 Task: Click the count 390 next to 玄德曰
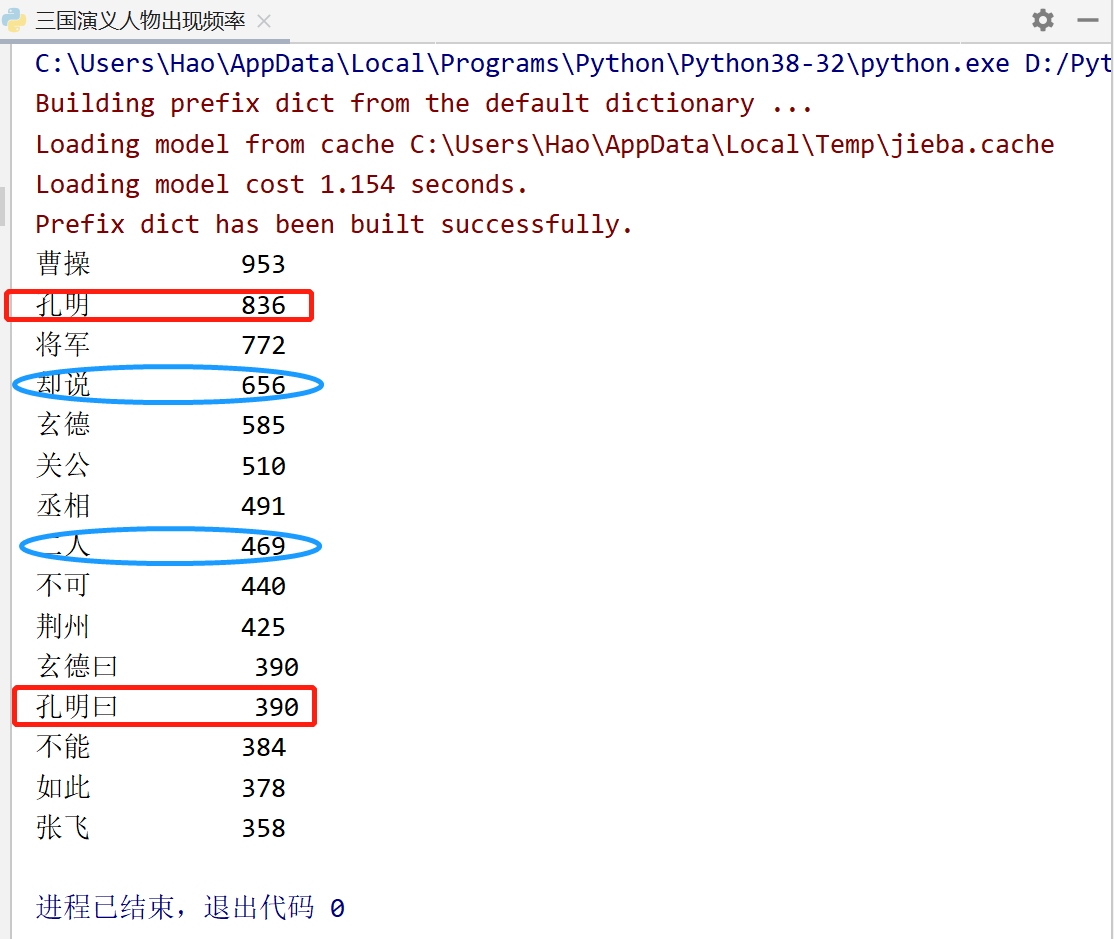[x=276, y=667]
